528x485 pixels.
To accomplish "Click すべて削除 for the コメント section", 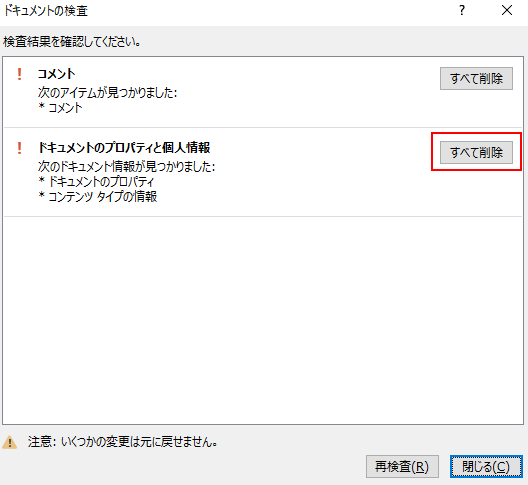I will coord(476,78).
